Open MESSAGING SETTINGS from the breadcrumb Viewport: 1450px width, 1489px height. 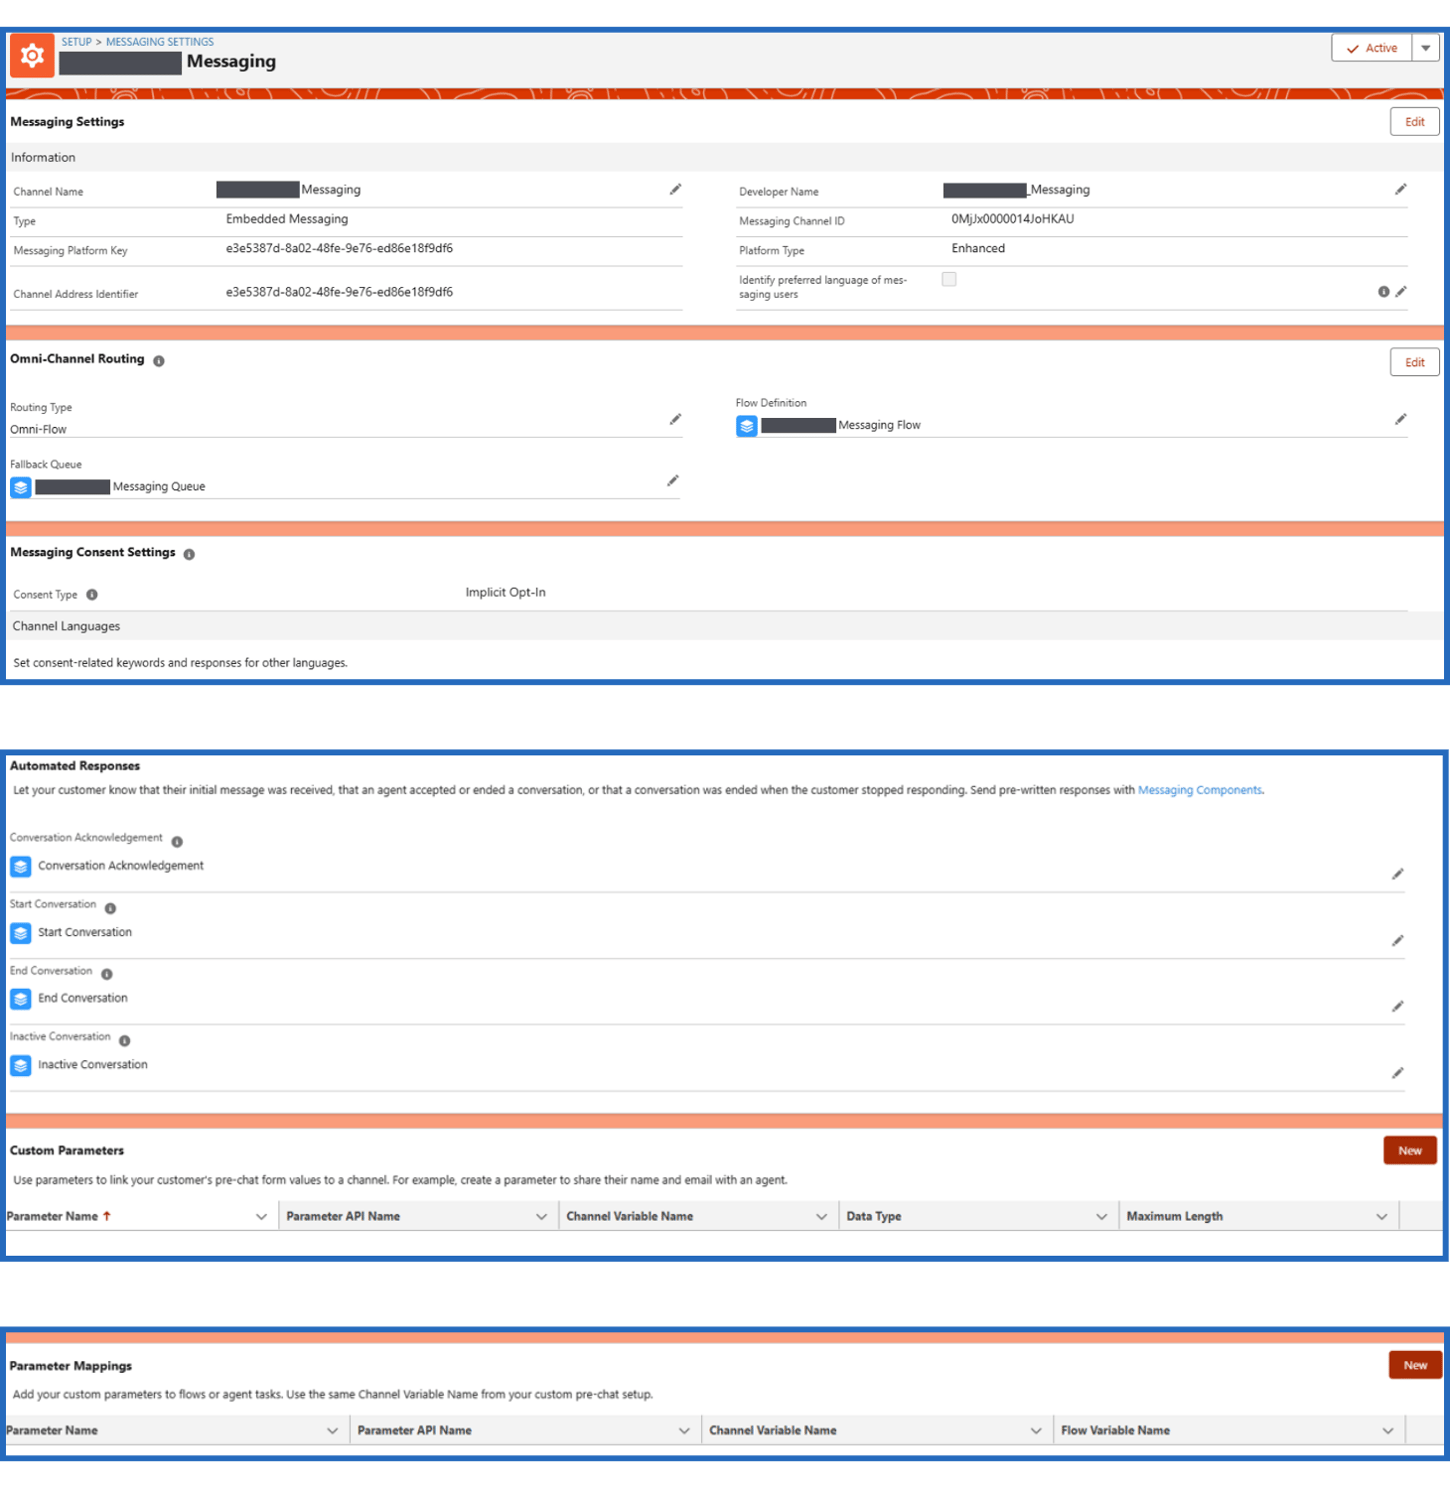click(x=157, y=41)
